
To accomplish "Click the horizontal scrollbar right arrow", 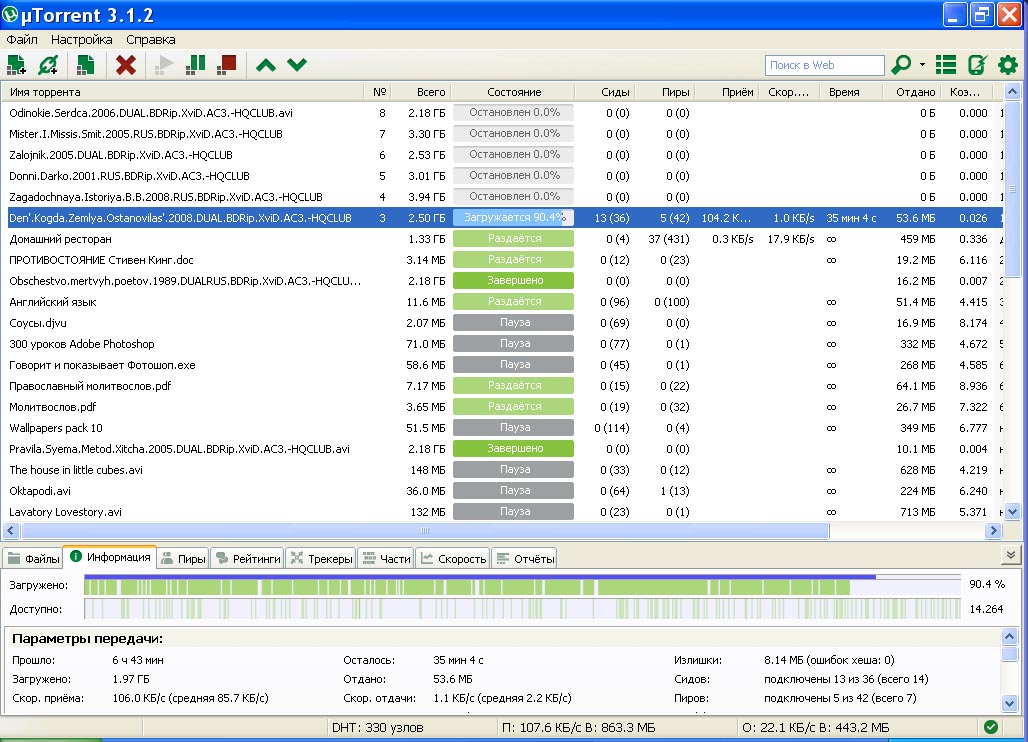I will (x=993, y=530).
